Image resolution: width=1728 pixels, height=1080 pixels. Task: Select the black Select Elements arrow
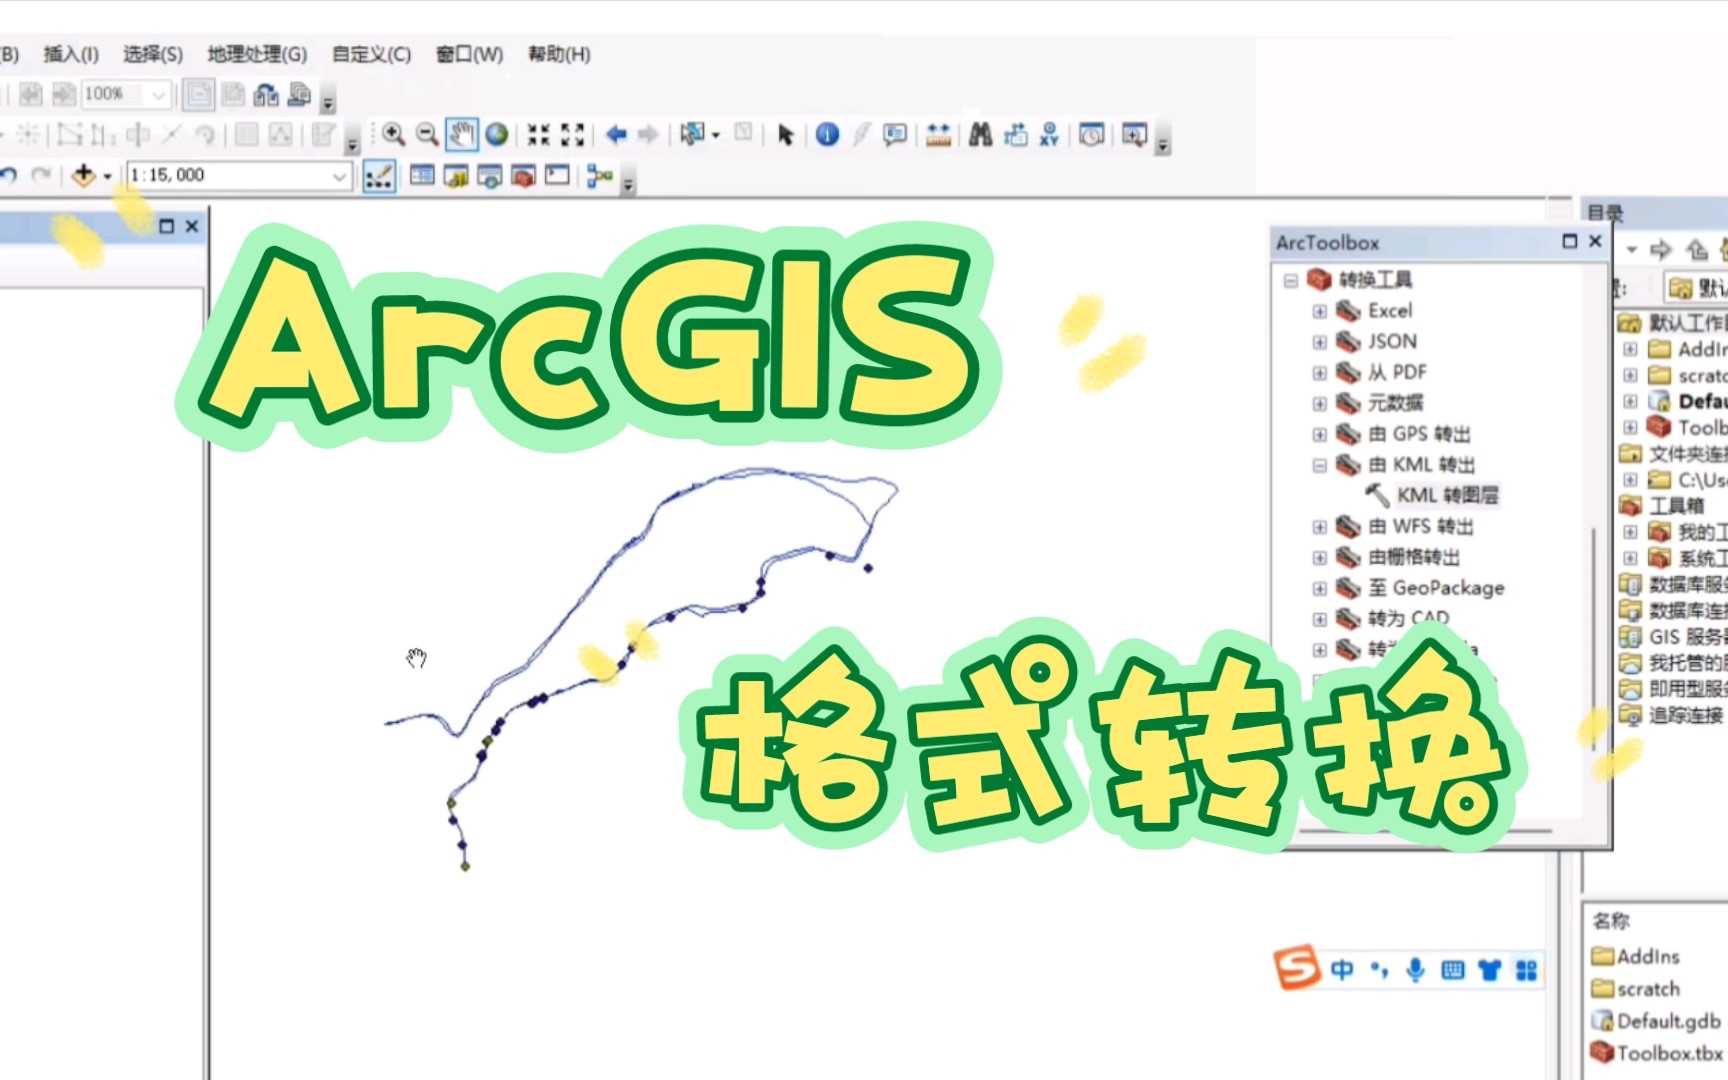[785, 135]
